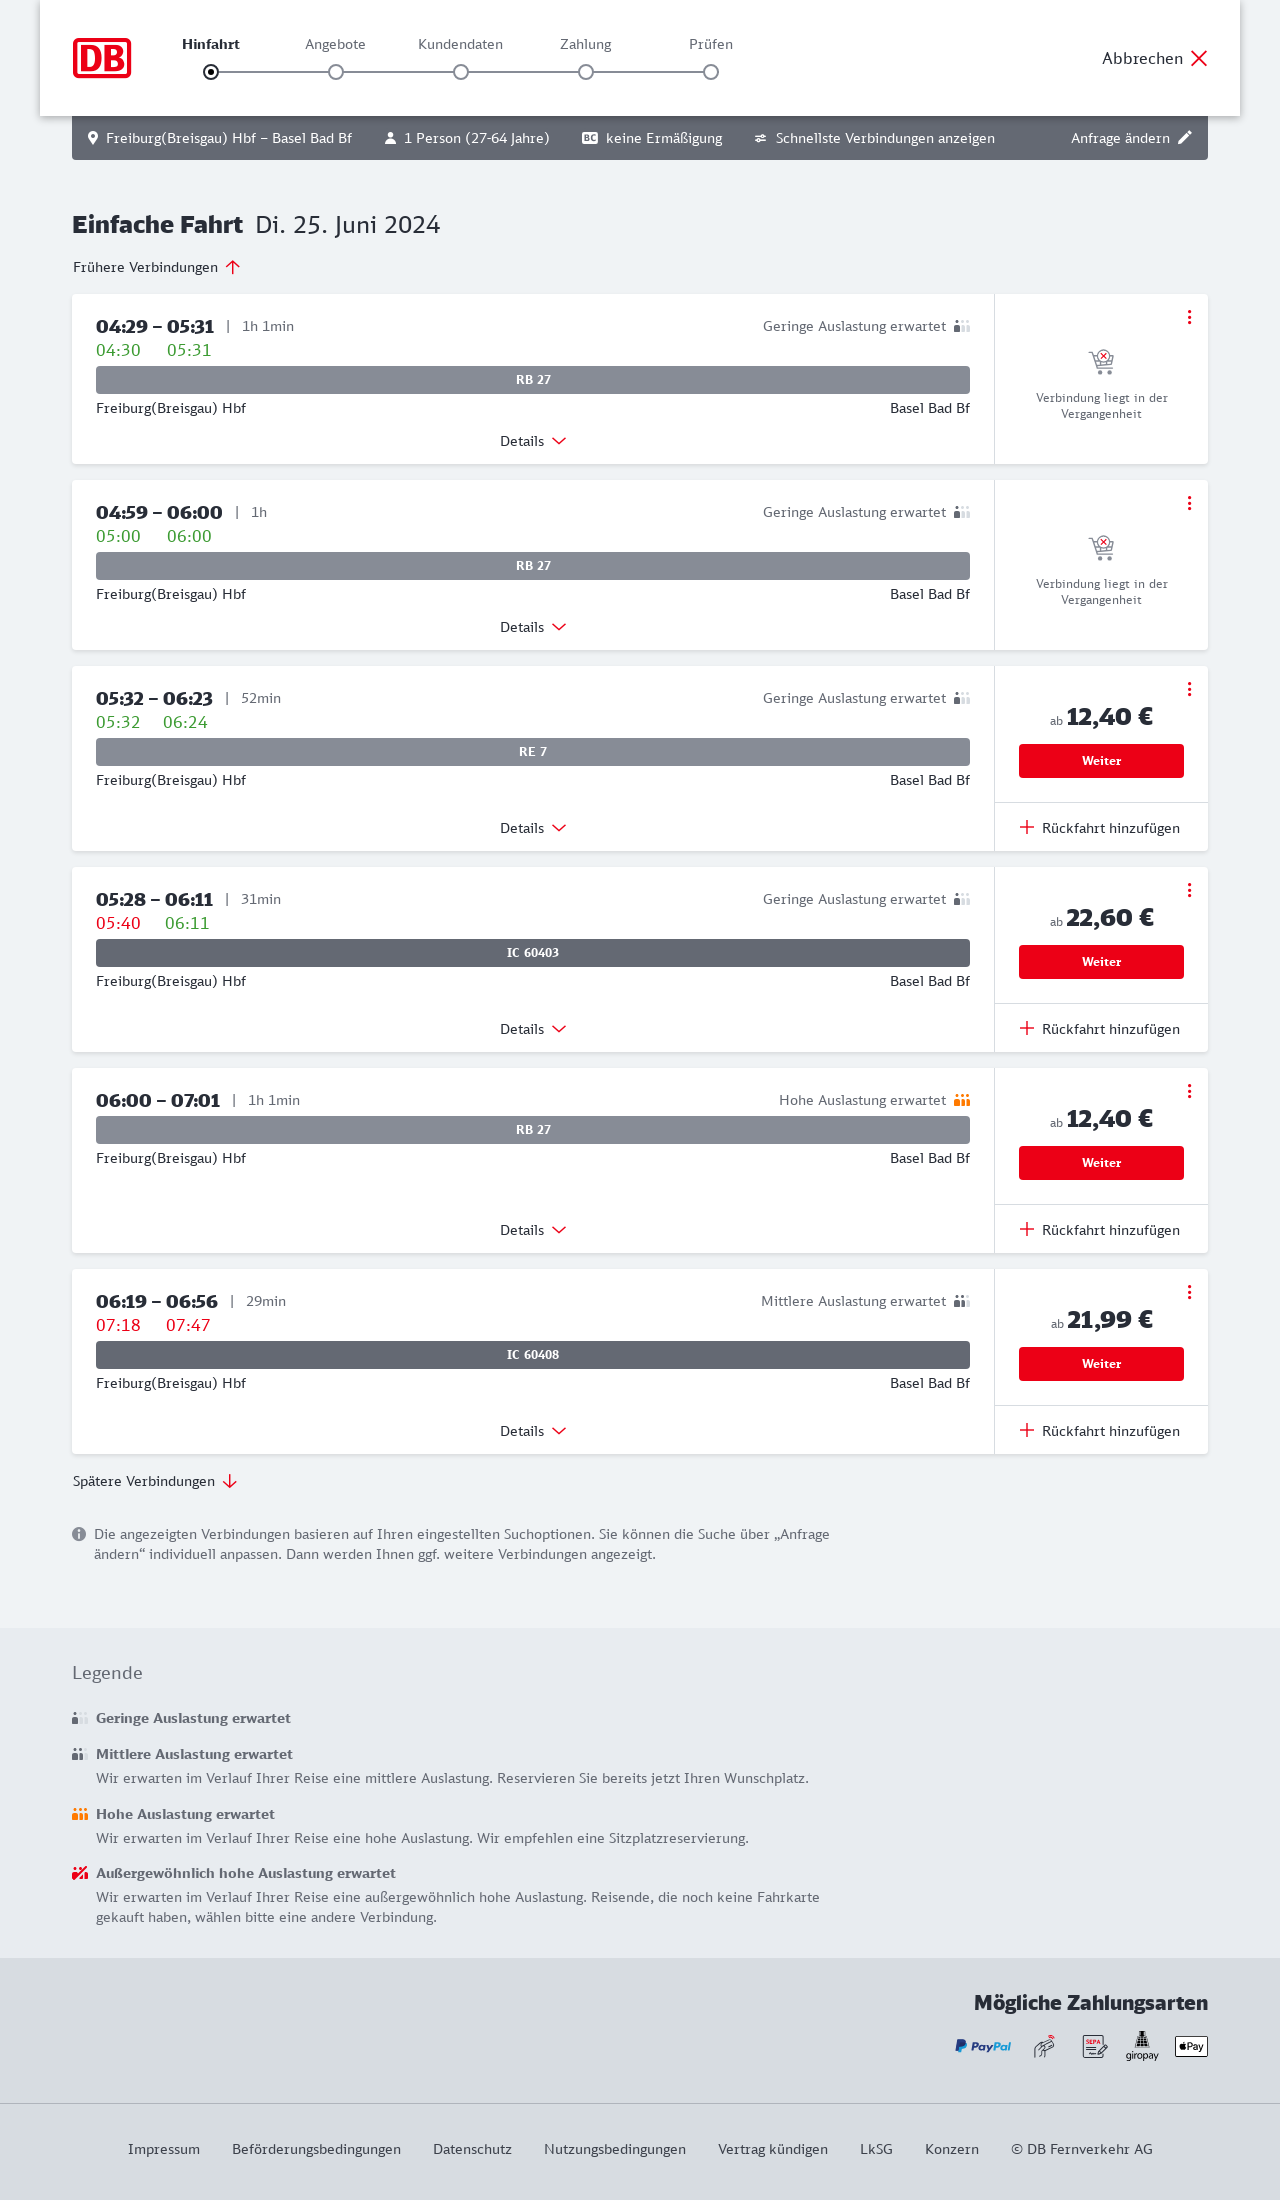The width and height of the screenshot is (1280, 2200).
Task: Expand Details for the 05:32 RE 7 connection
Action: (533, 828)
